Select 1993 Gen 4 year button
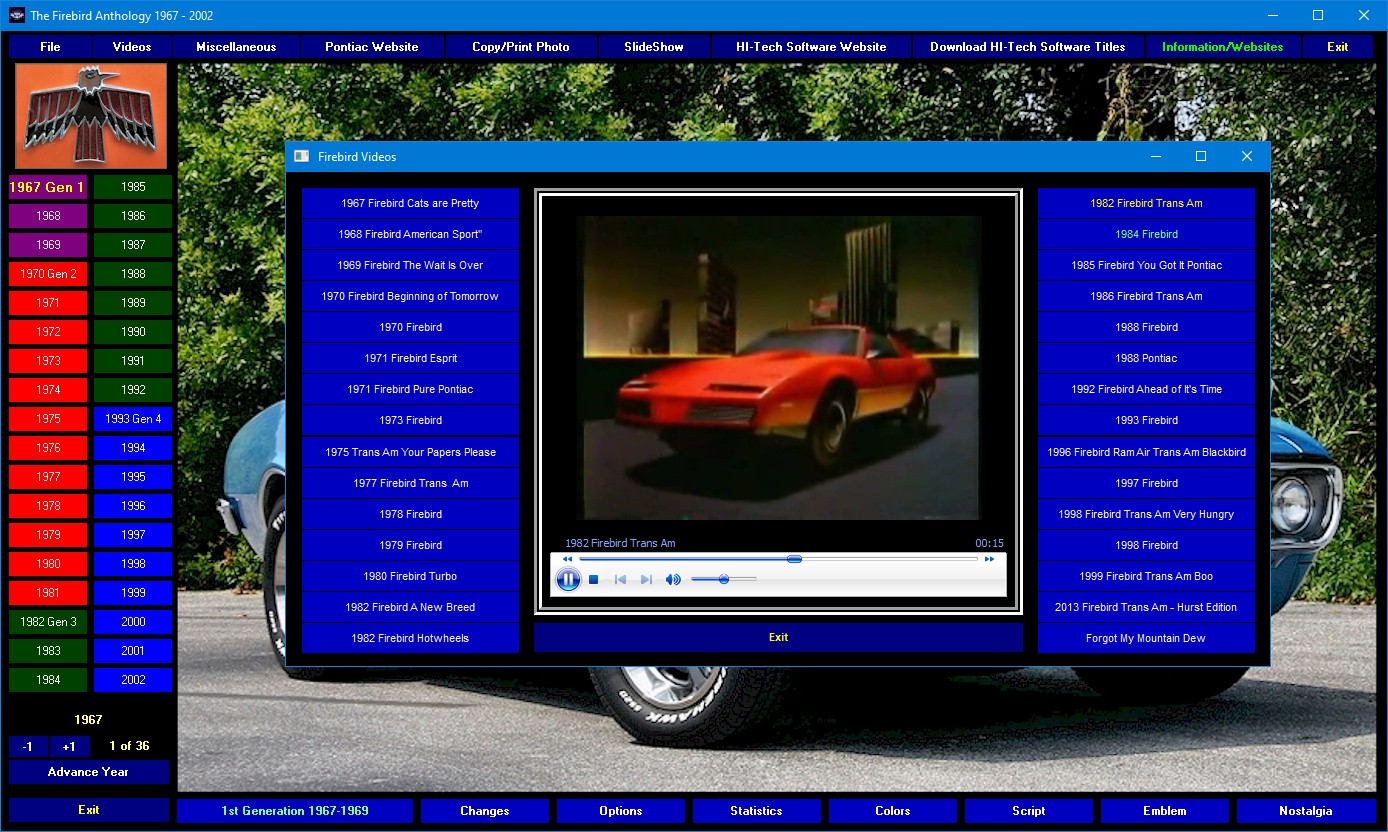This screenshot has width=1388, height=832. tap(133, 419)
